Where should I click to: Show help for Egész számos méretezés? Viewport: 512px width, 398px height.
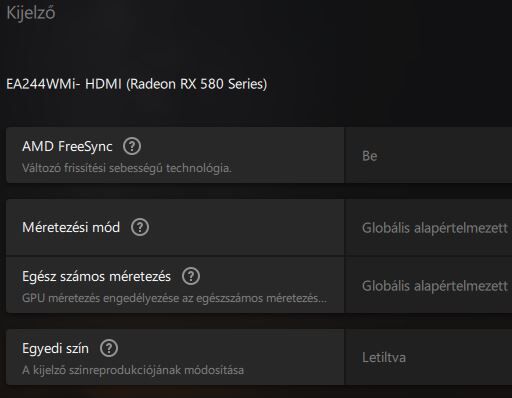[191, 276]
